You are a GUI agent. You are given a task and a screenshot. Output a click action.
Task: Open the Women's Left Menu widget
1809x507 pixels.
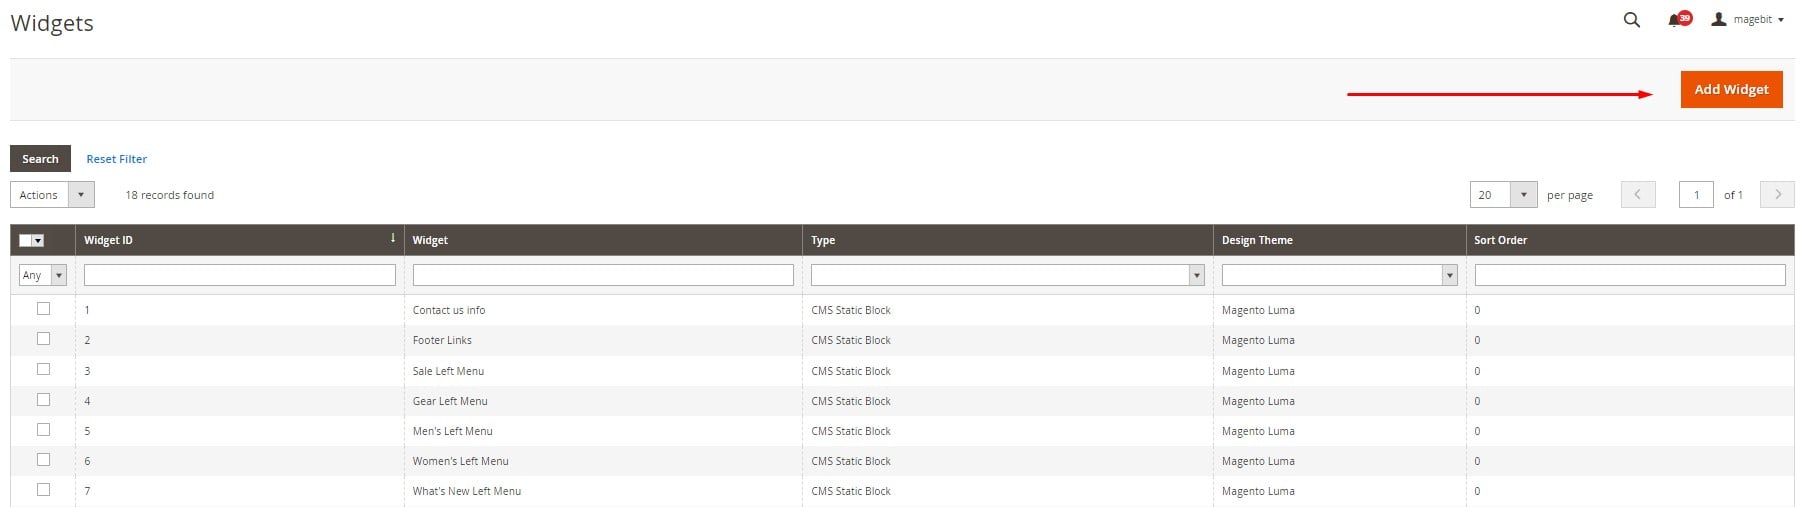[461, 461]
